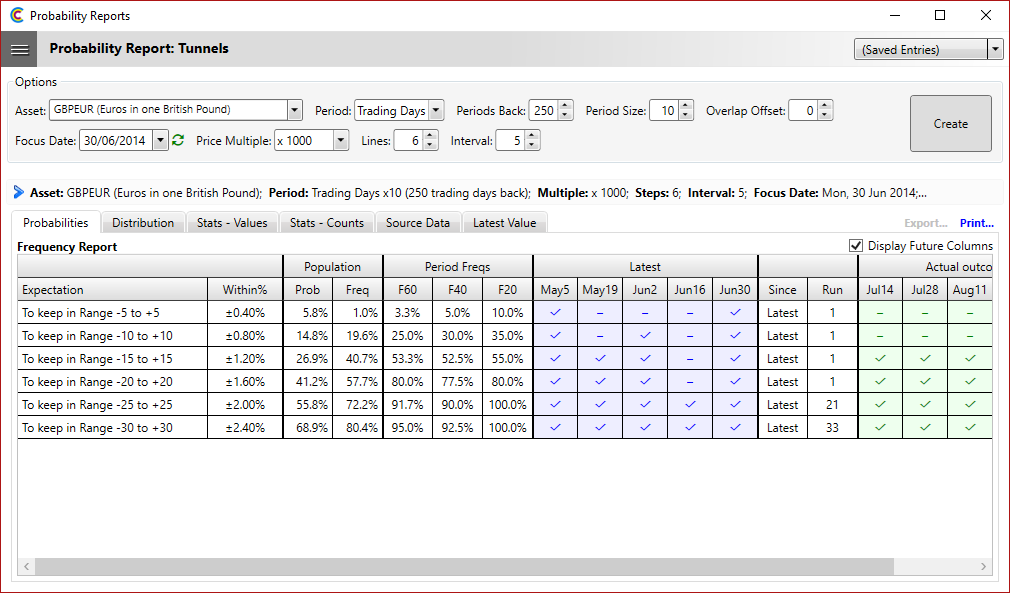Decrease the Interval spinner value
The height and width of the screenshot is (593, 1010).
532,146
